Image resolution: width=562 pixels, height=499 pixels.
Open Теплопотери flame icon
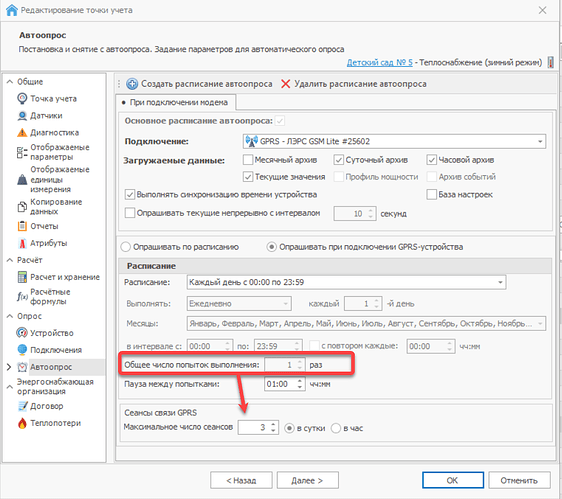(x=22, y=423)
